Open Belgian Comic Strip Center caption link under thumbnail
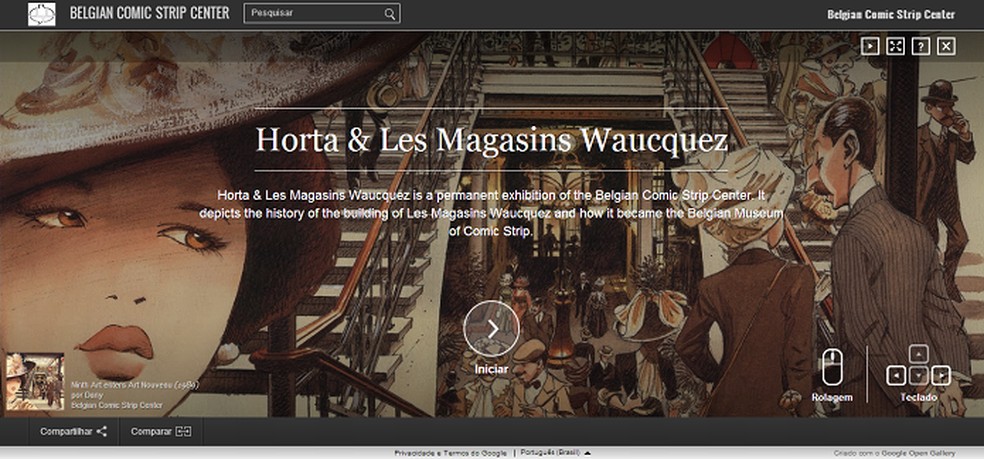This screenshot has width=984, height=459. coord(116,406)
